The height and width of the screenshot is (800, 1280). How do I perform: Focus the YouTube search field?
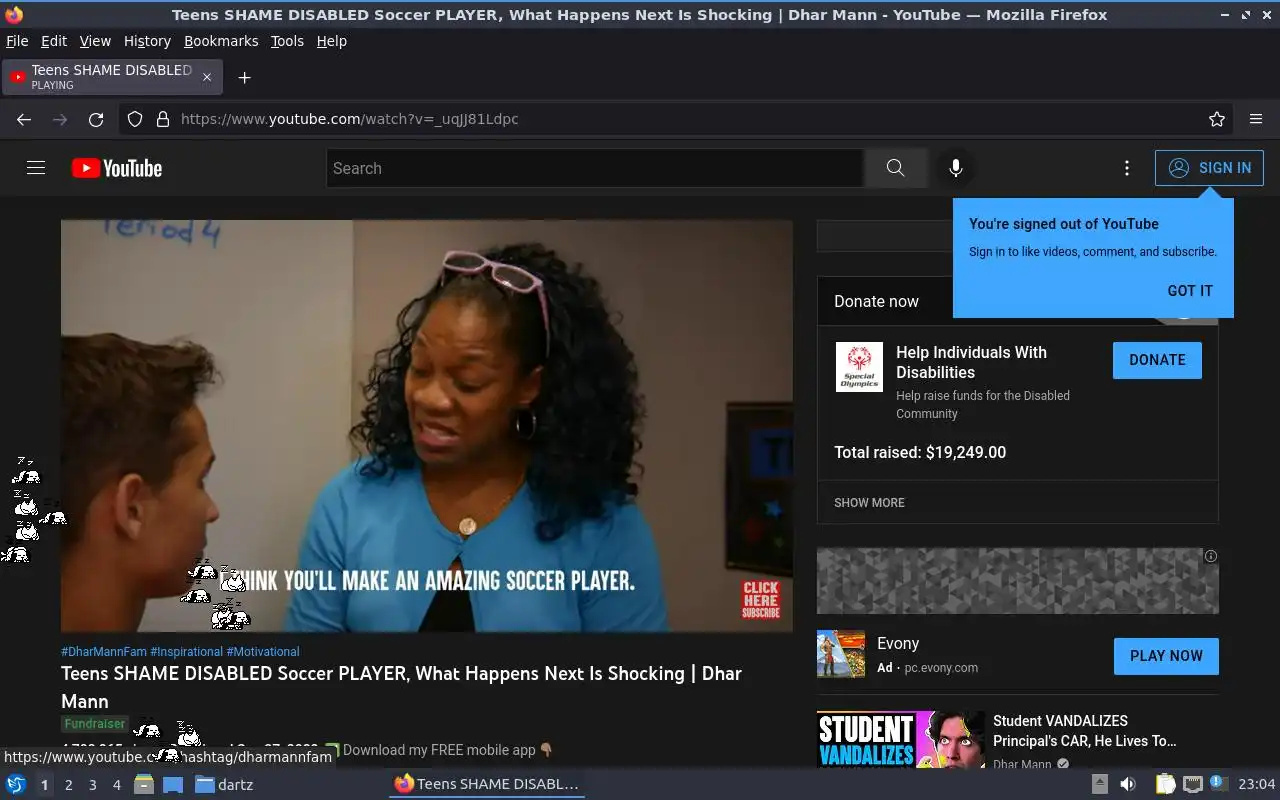tap(595, 168)
